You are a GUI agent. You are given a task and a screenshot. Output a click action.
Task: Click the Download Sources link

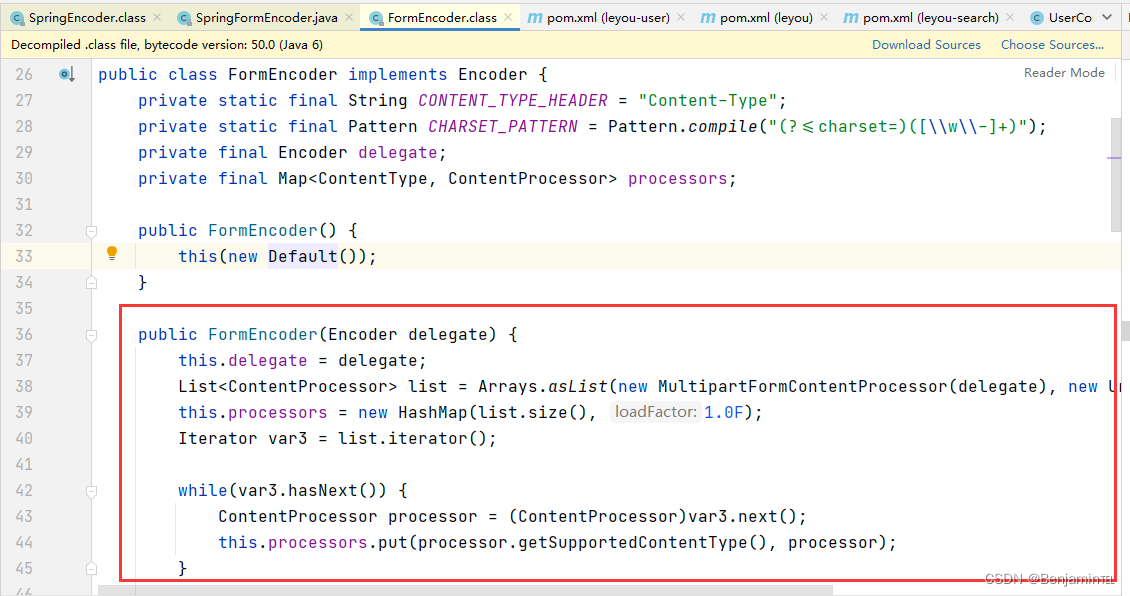point(926,44)
